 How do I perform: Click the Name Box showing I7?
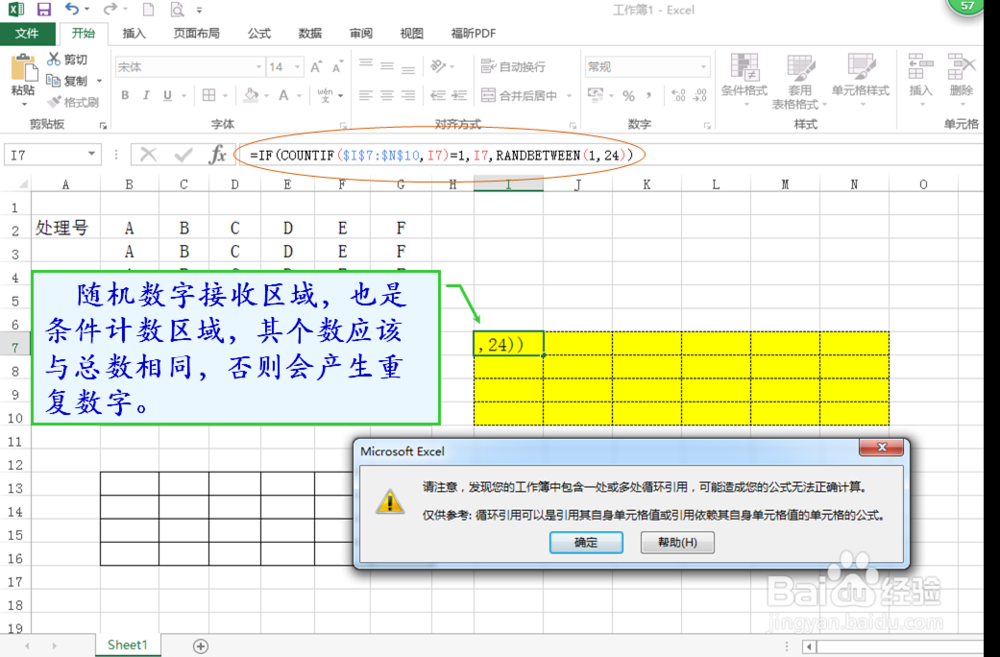45,153
